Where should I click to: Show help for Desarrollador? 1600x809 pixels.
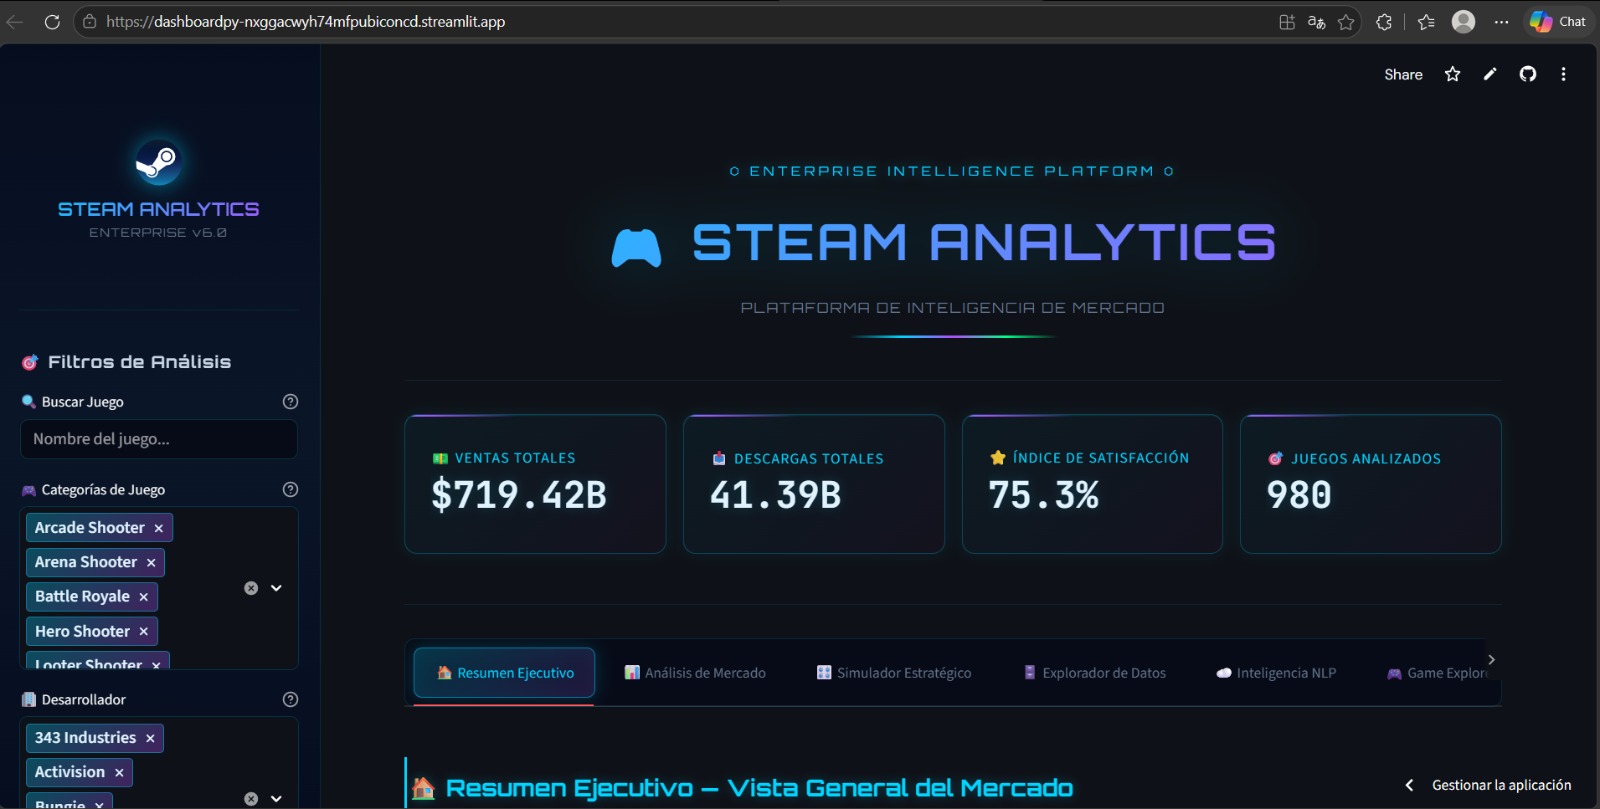[x=290, y=699]
